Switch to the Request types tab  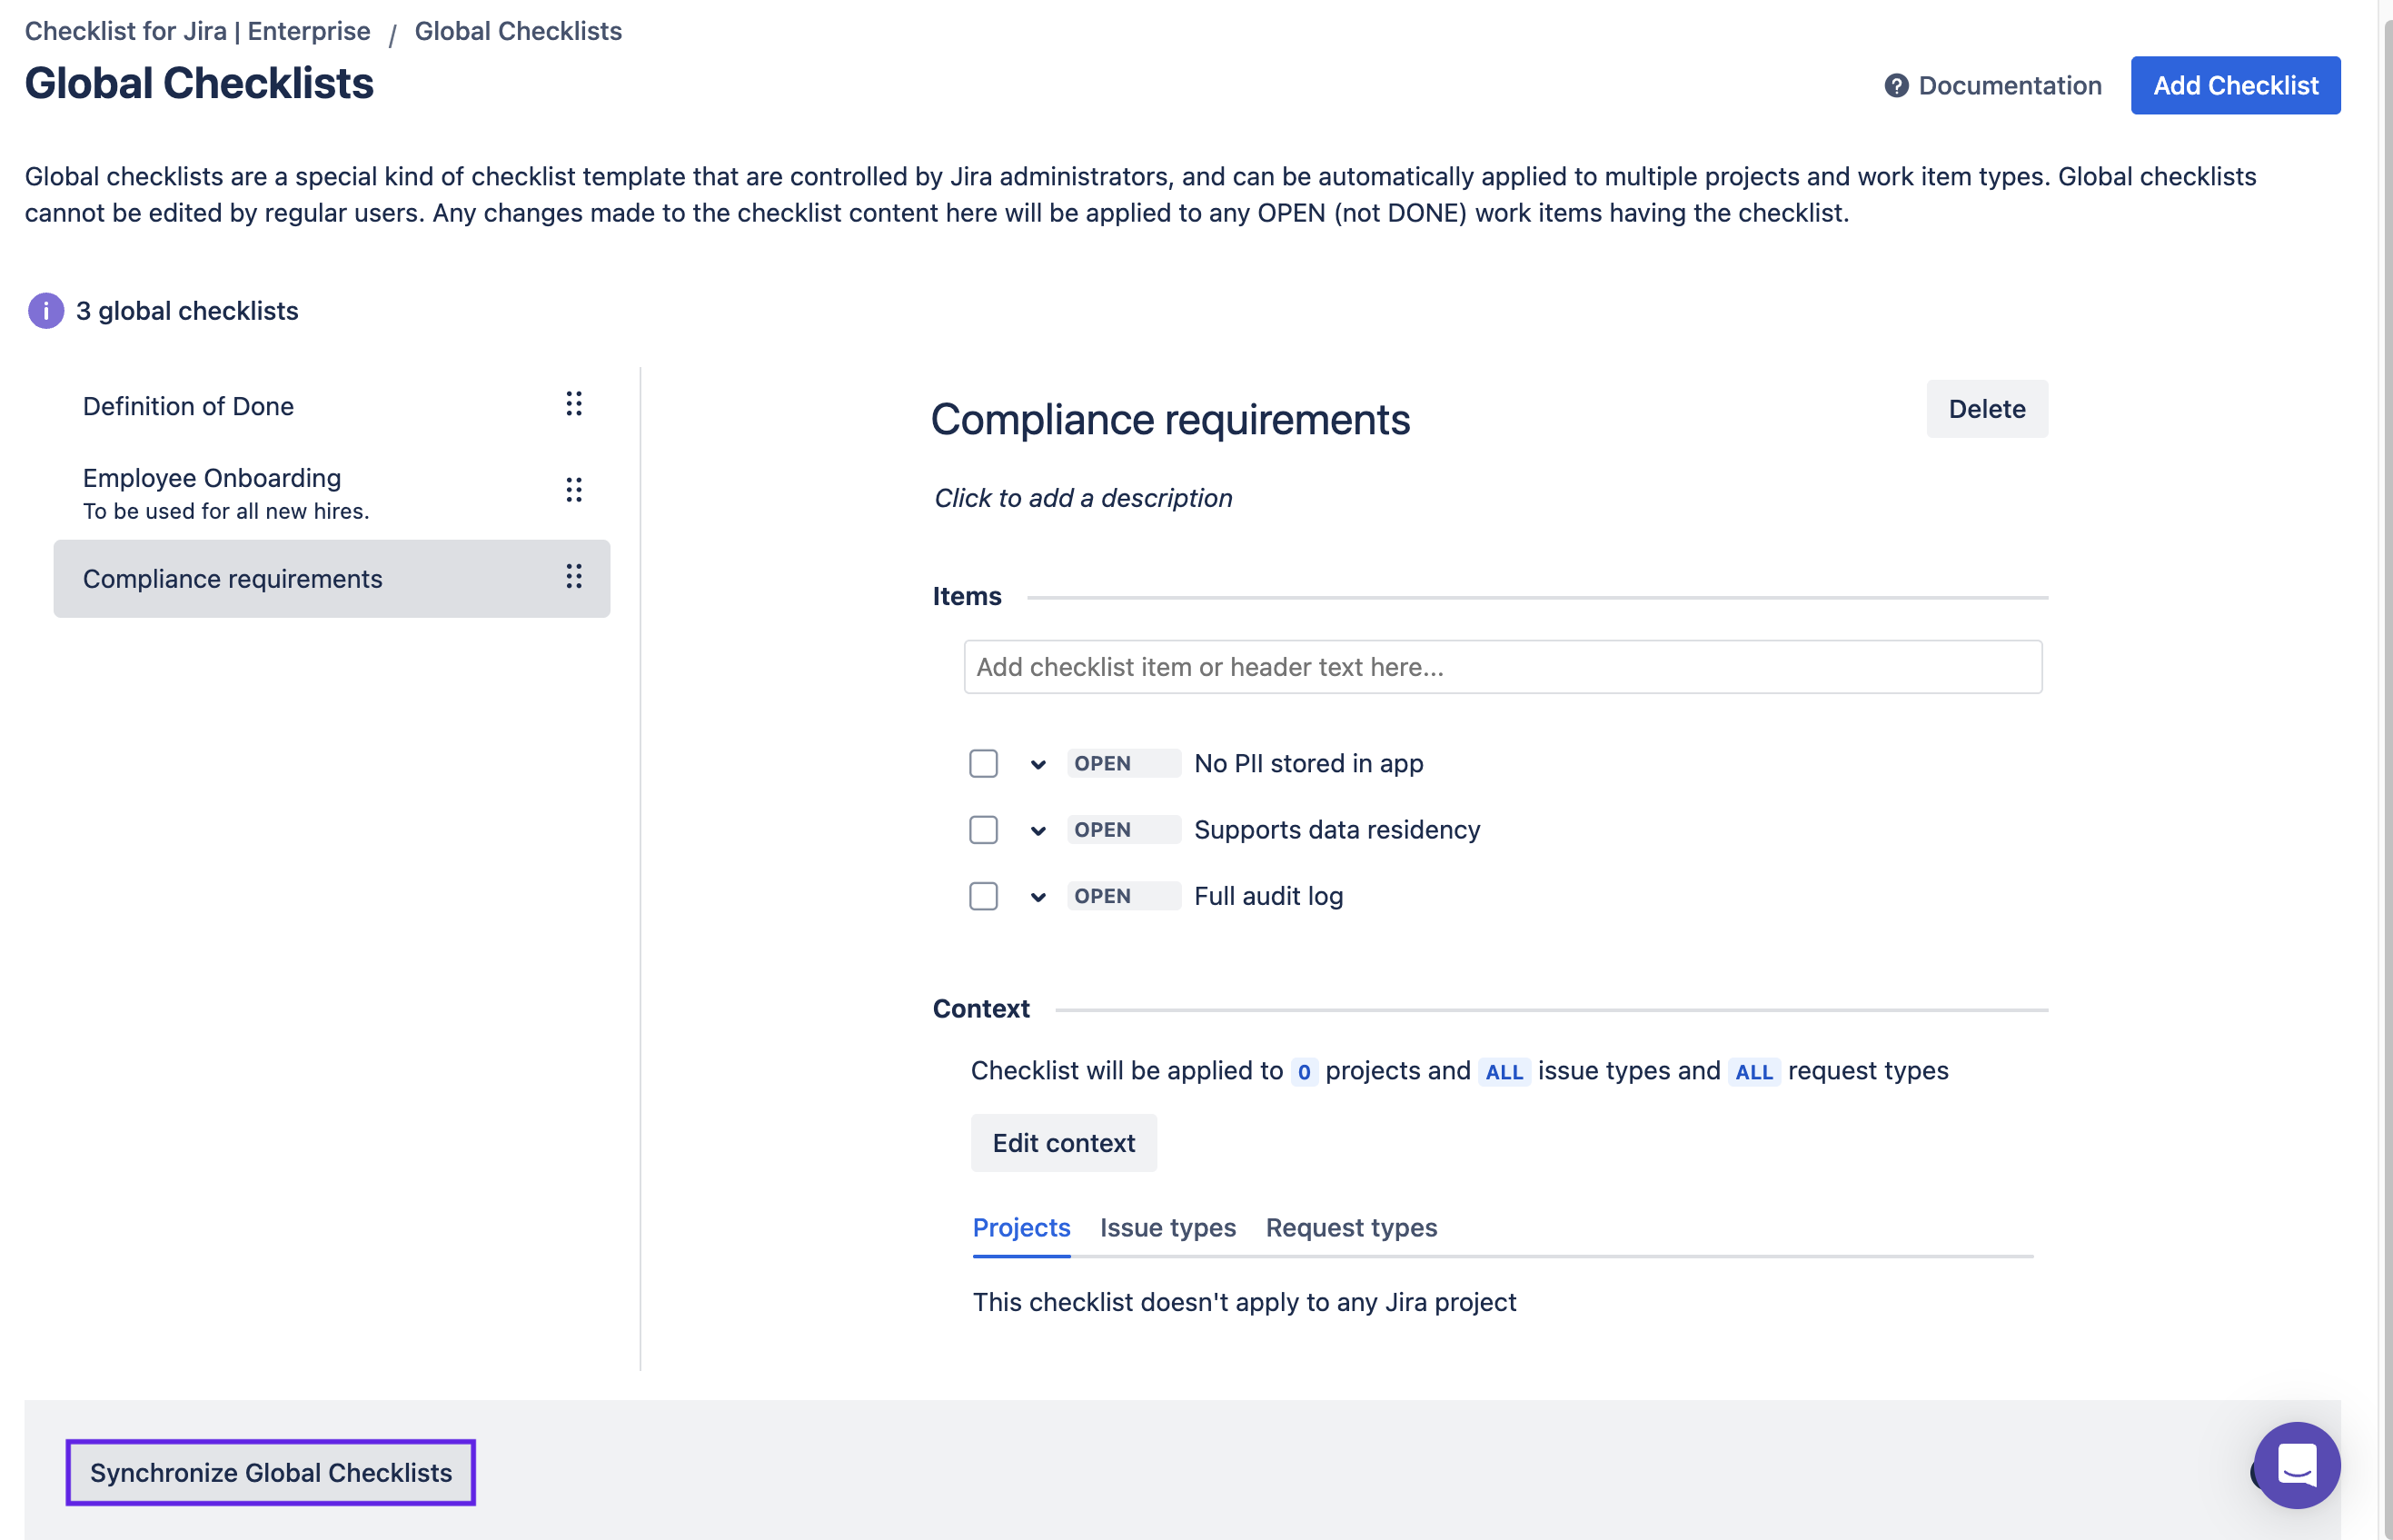click(x=1351, y=1227)
